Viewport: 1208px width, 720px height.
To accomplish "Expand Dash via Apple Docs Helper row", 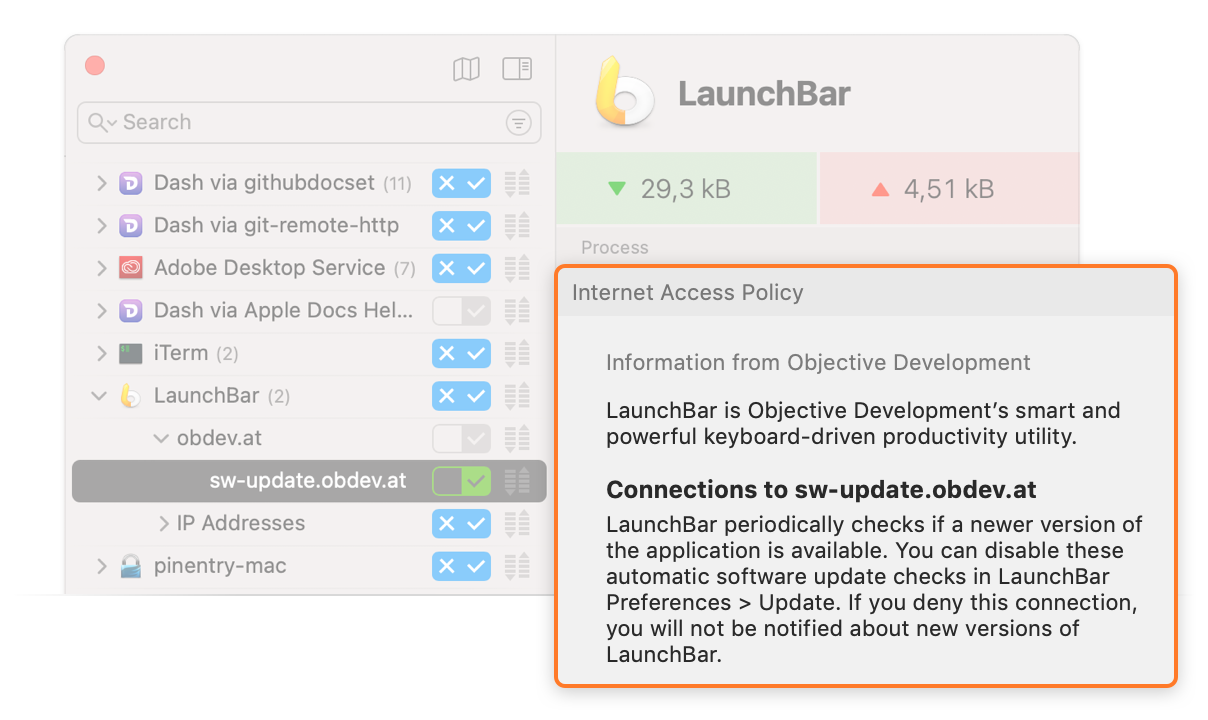I will (101, 311).
